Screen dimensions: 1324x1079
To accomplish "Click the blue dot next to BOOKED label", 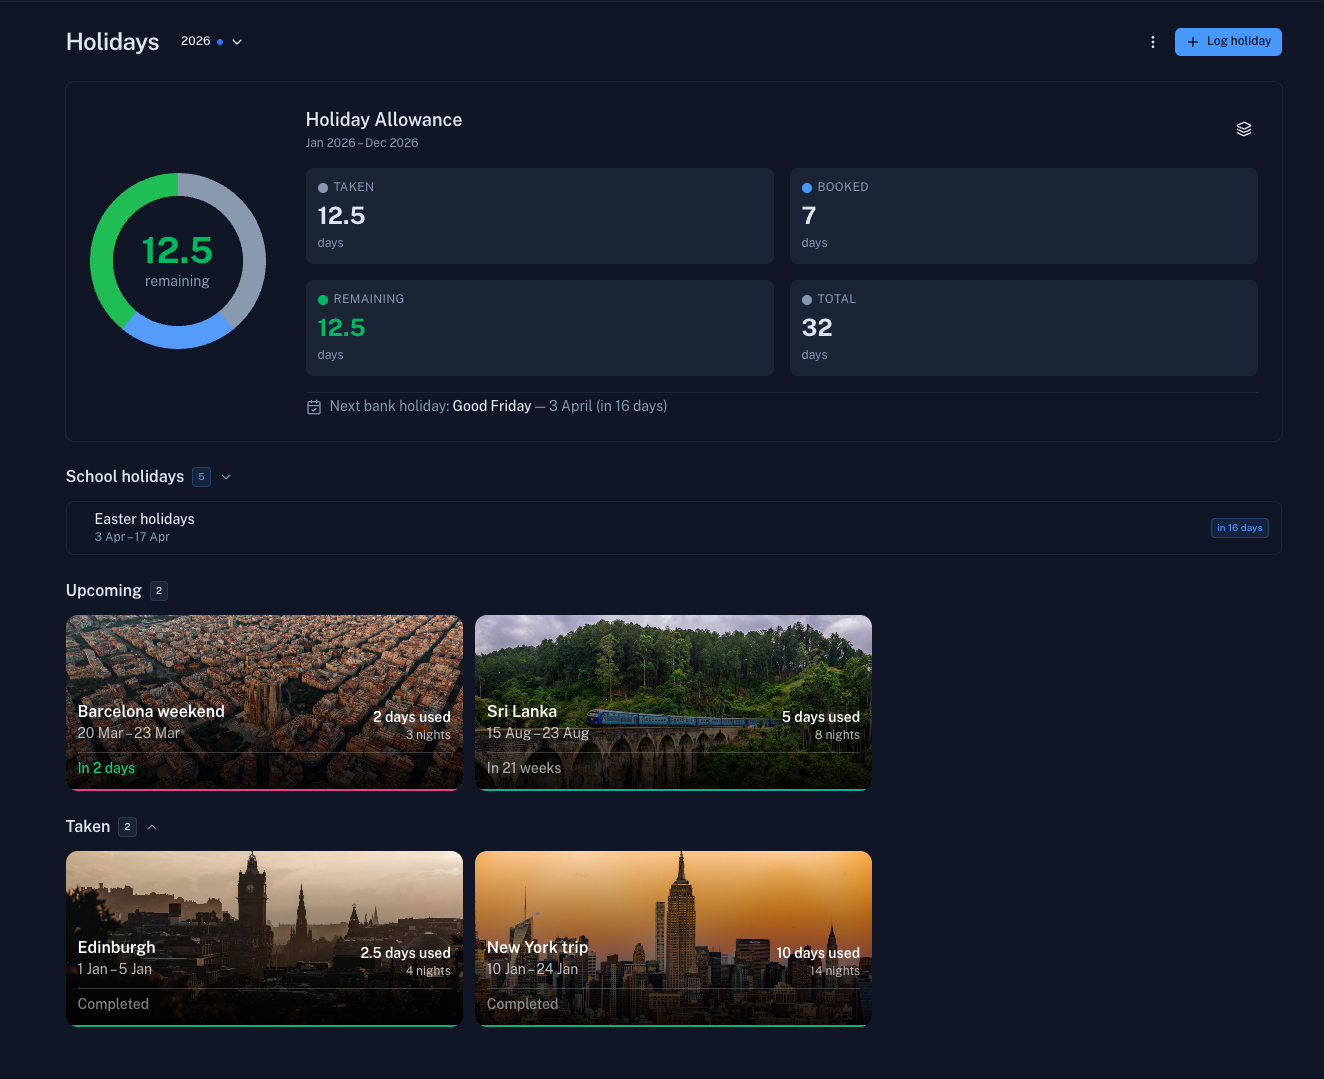I will (x=806, y=187).
